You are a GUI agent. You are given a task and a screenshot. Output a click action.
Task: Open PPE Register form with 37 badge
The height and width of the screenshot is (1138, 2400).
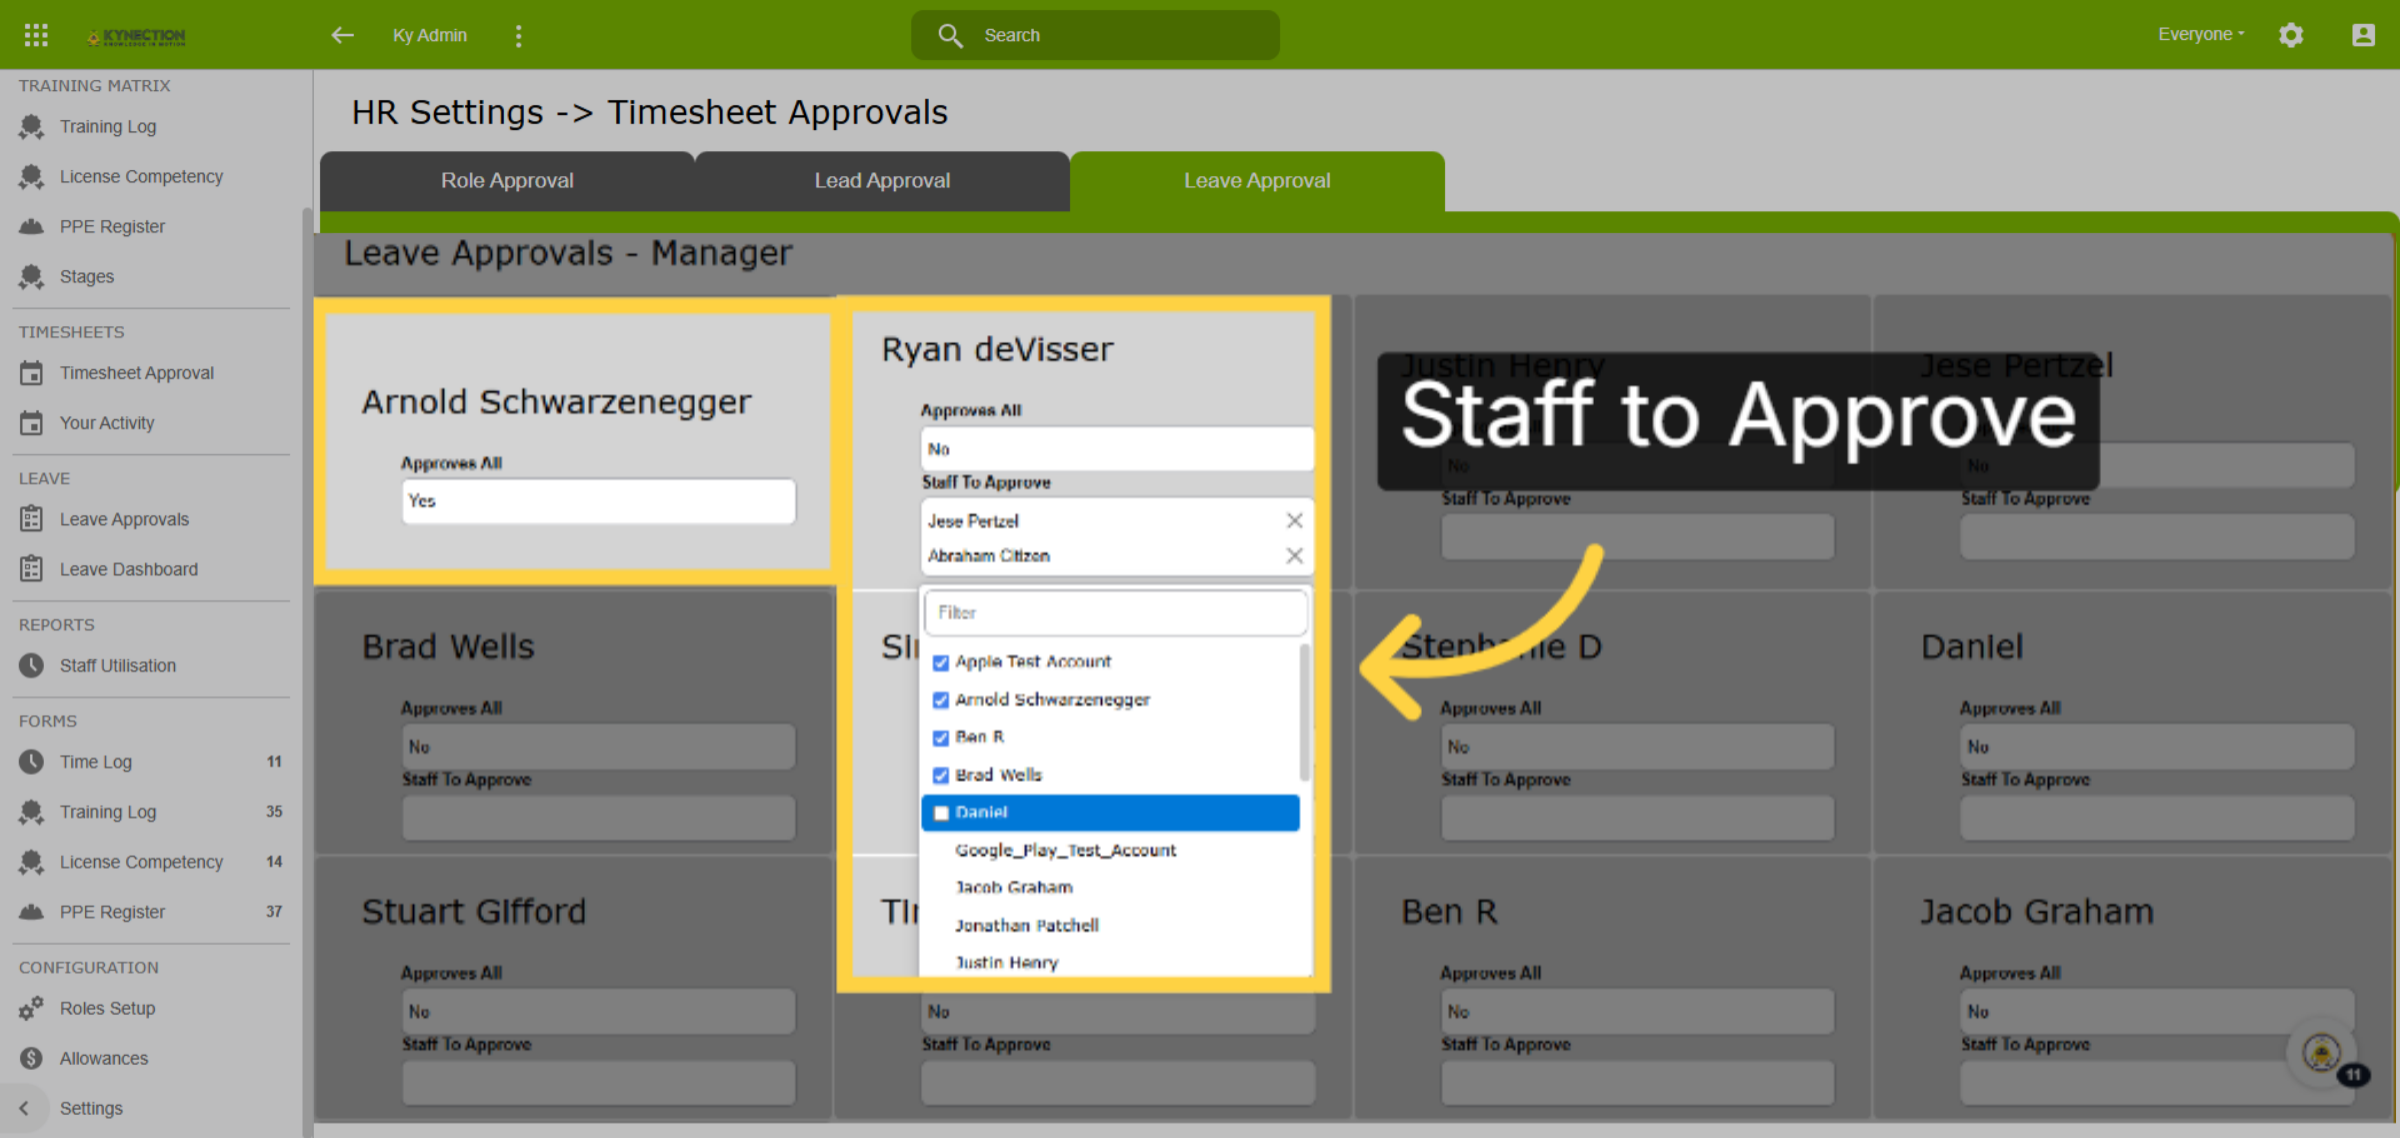(151, 912)
